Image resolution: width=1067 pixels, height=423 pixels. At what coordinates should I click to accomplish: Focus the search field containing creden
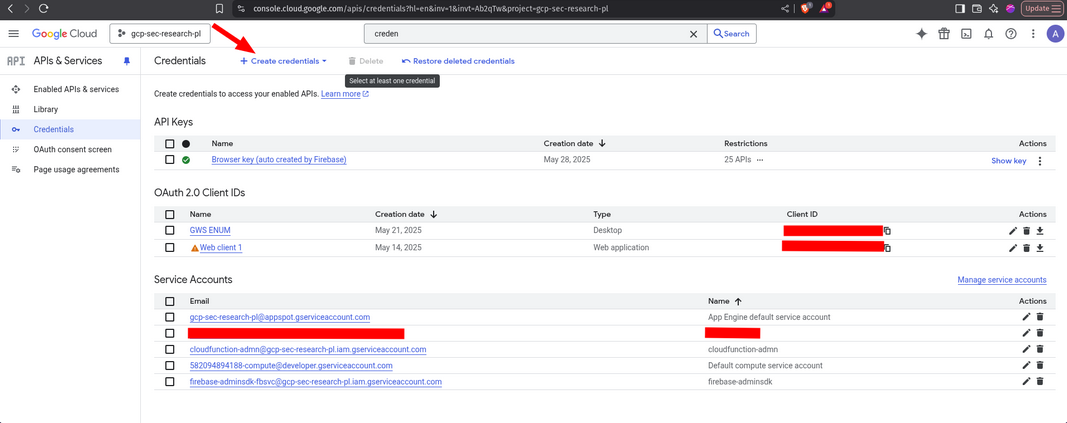(x=527, y=34)
